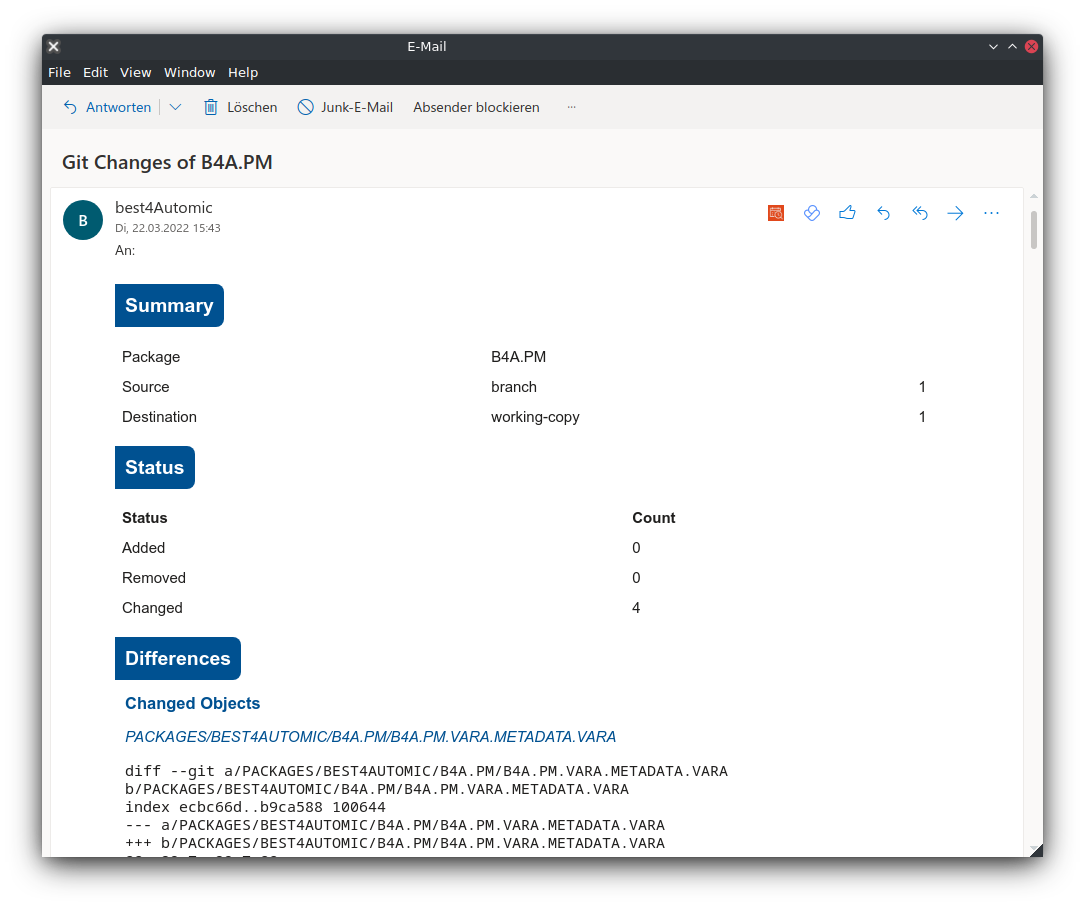
Task: Click the sender name best4Automic
Action: pos(163,208)
